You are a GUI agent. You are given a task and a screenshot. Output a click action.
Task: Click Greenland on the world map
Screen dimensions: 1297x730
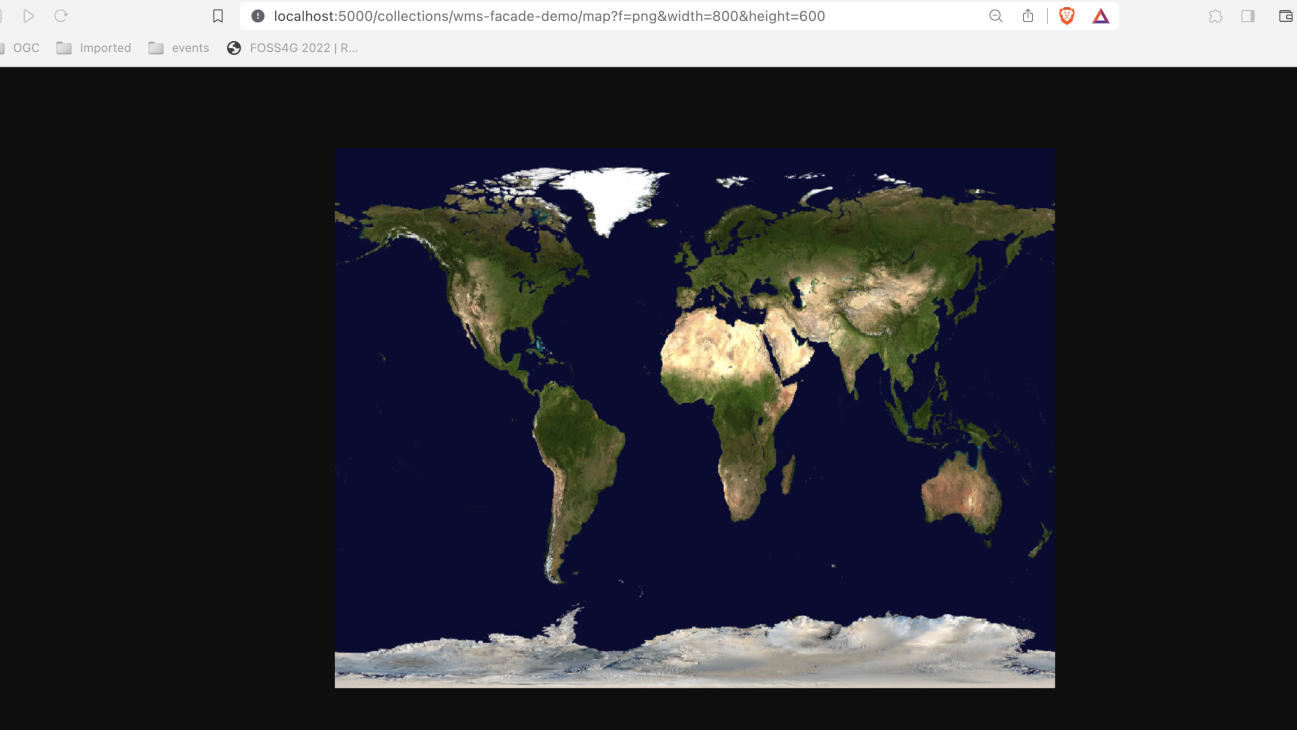(x=610, y=195)
